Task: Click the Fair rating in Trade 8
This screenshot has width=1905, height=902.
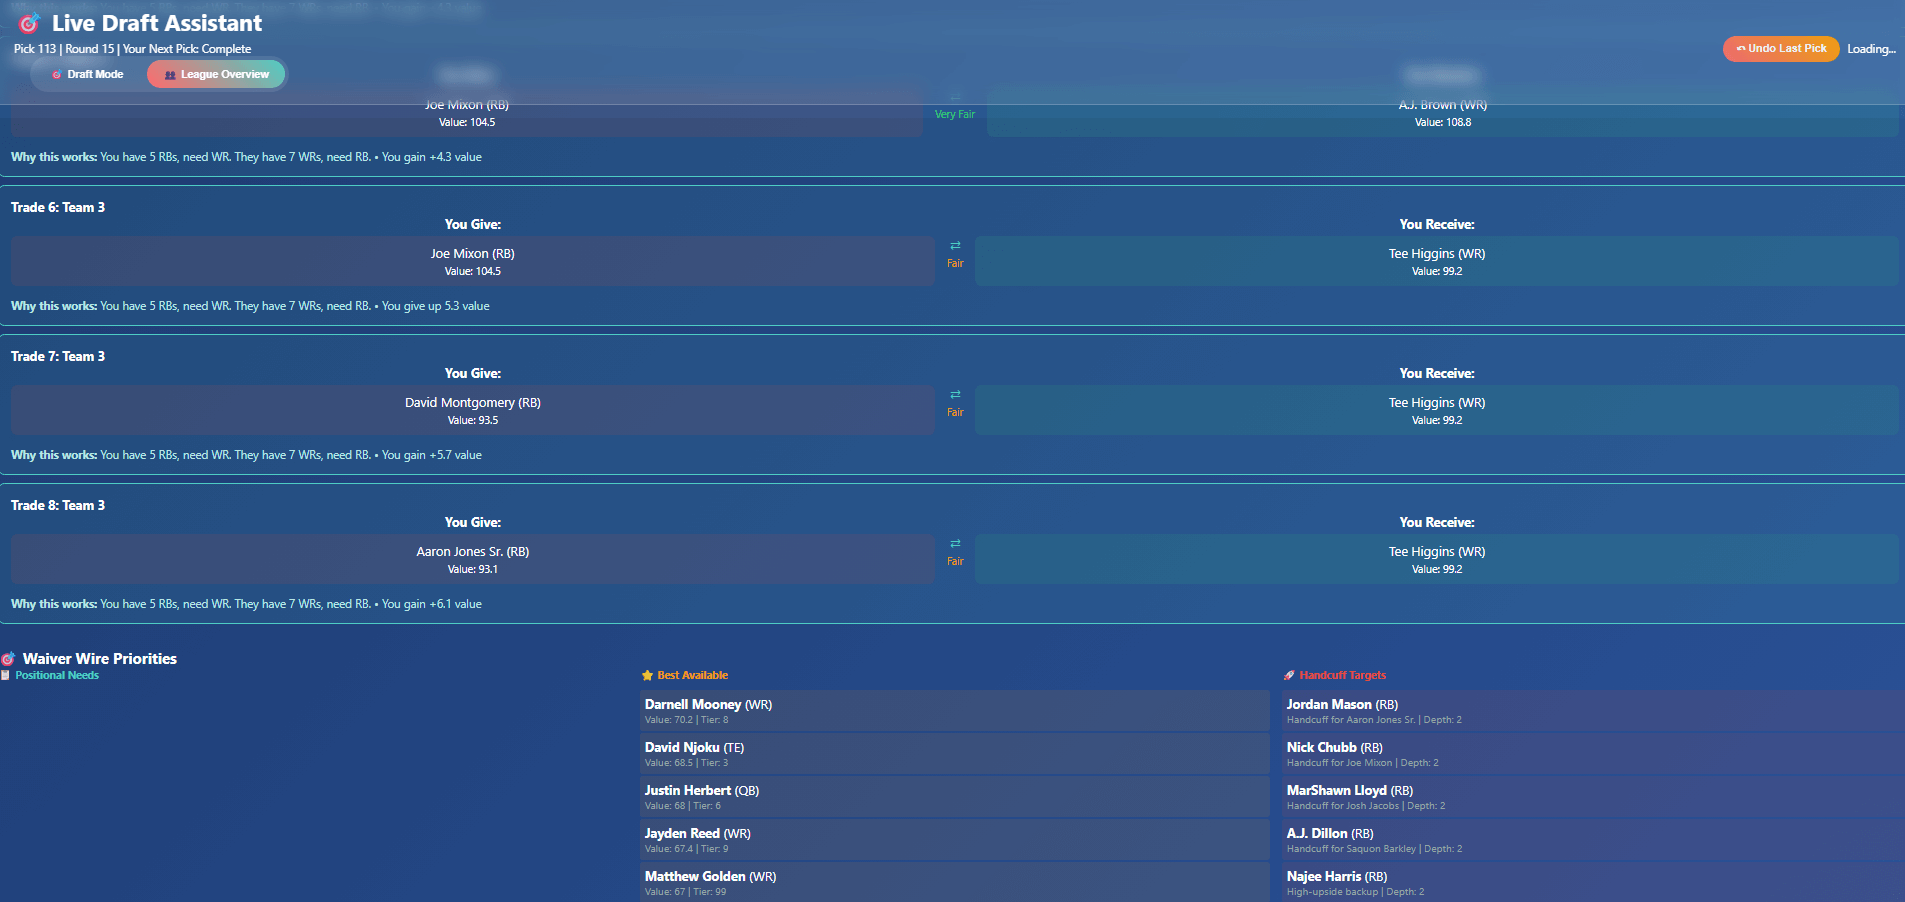Action: tap(955, 562)
